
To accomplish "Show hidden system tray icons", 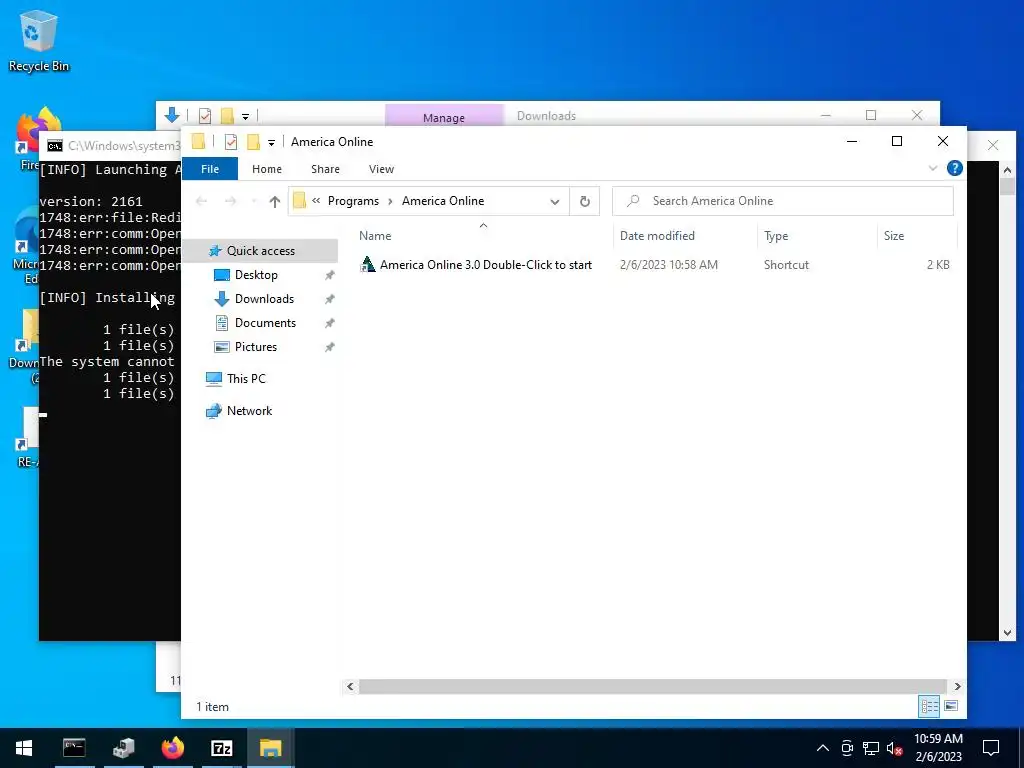I will pos(823,748).
